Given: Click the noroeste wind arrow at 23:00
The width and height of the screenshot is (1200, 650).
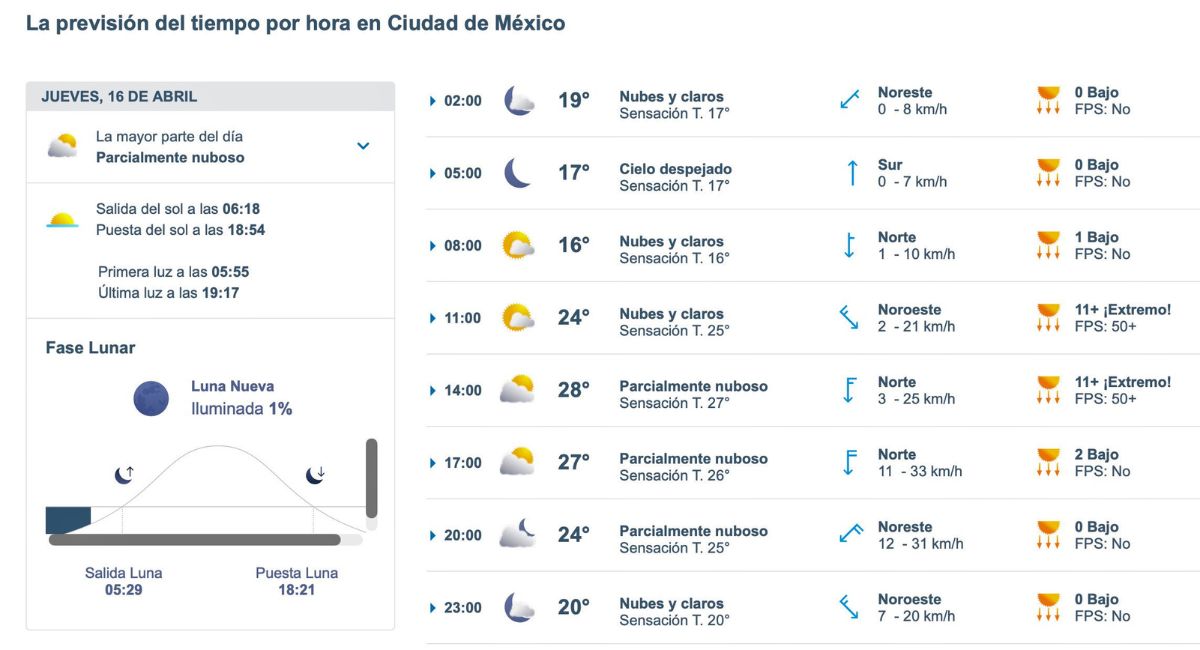Looking at the screenshot, I should pyautogui.click(x=849, y=606).
